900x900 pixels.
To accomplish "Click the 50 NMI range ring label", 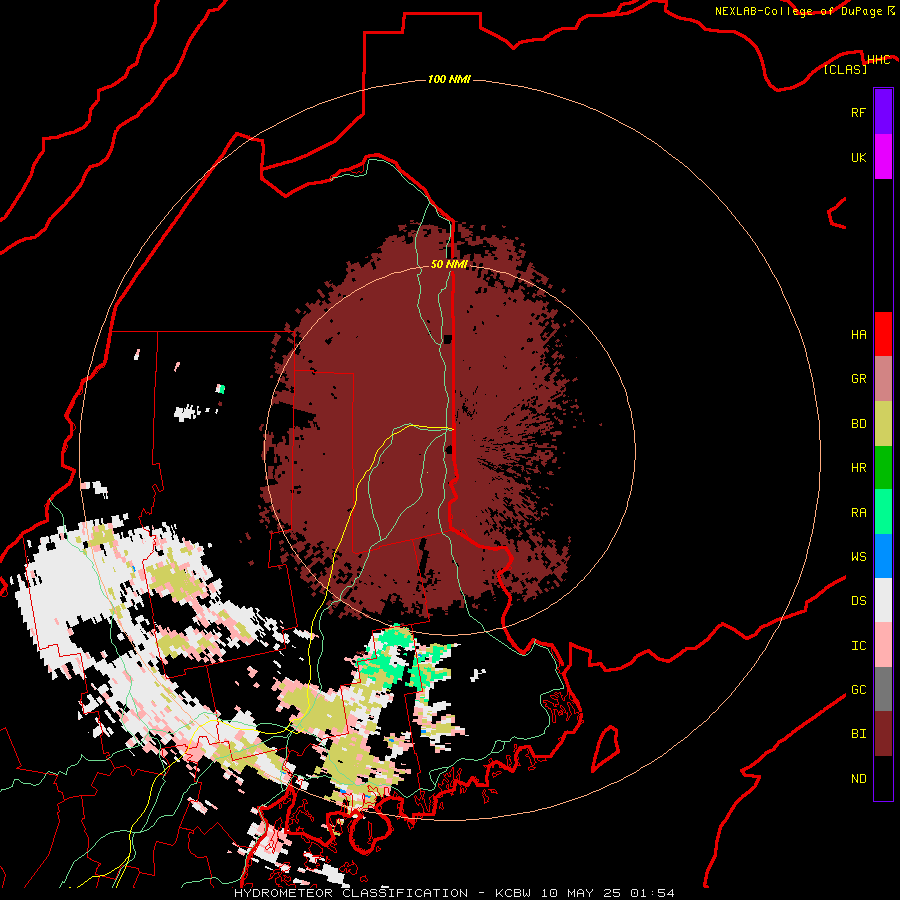I will (x=449, y=264).
